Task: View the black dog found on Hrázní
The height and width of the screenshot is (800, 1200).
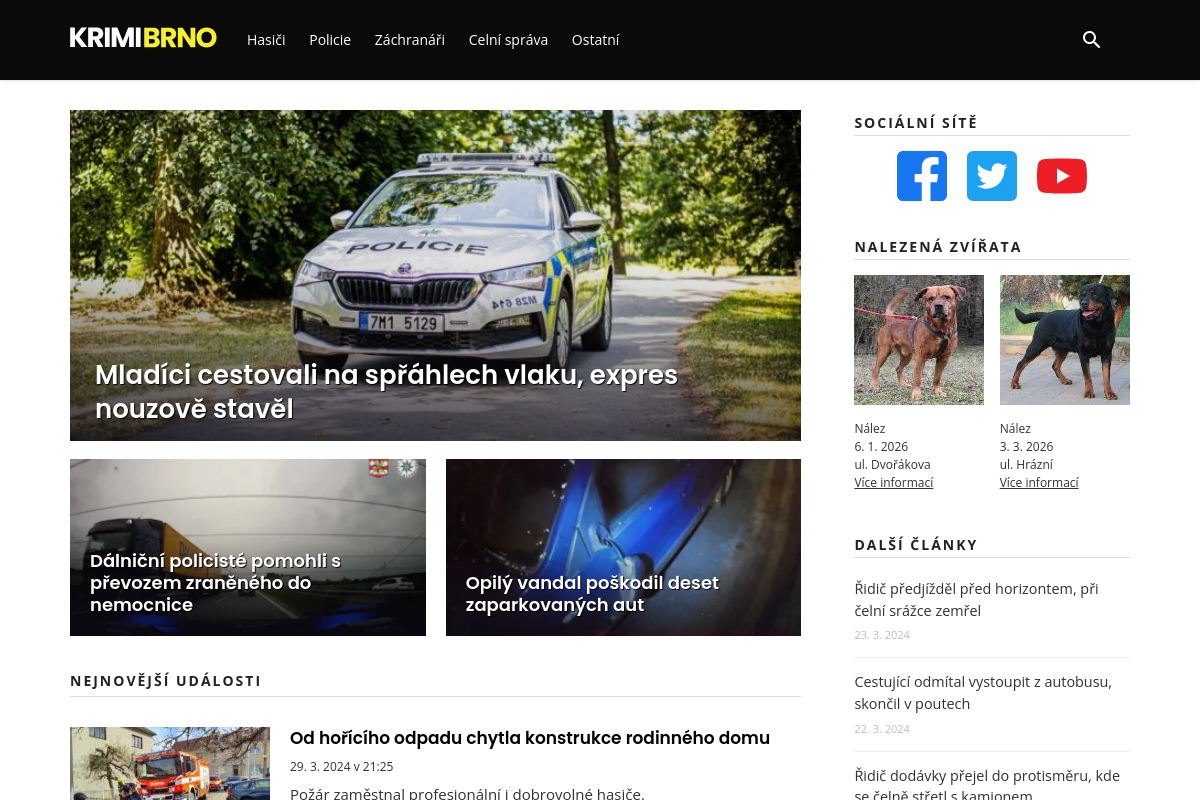Action: pos(1065,340)
